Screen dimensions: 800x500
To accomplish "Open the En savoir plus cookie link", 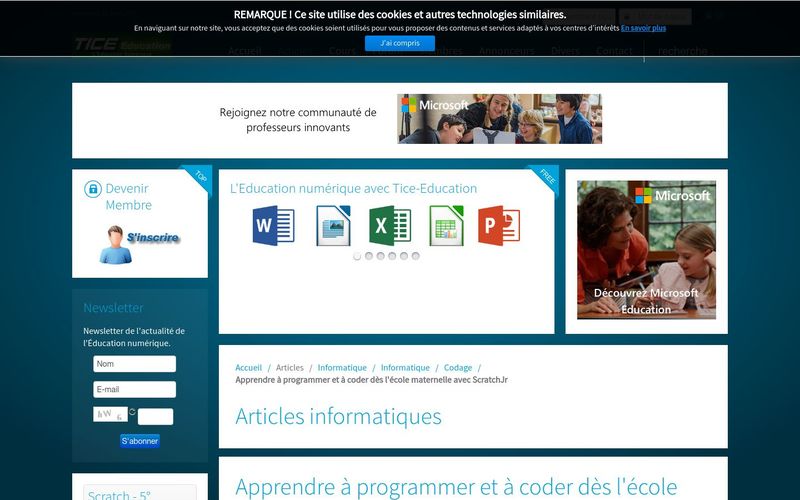I will [643, 28].
